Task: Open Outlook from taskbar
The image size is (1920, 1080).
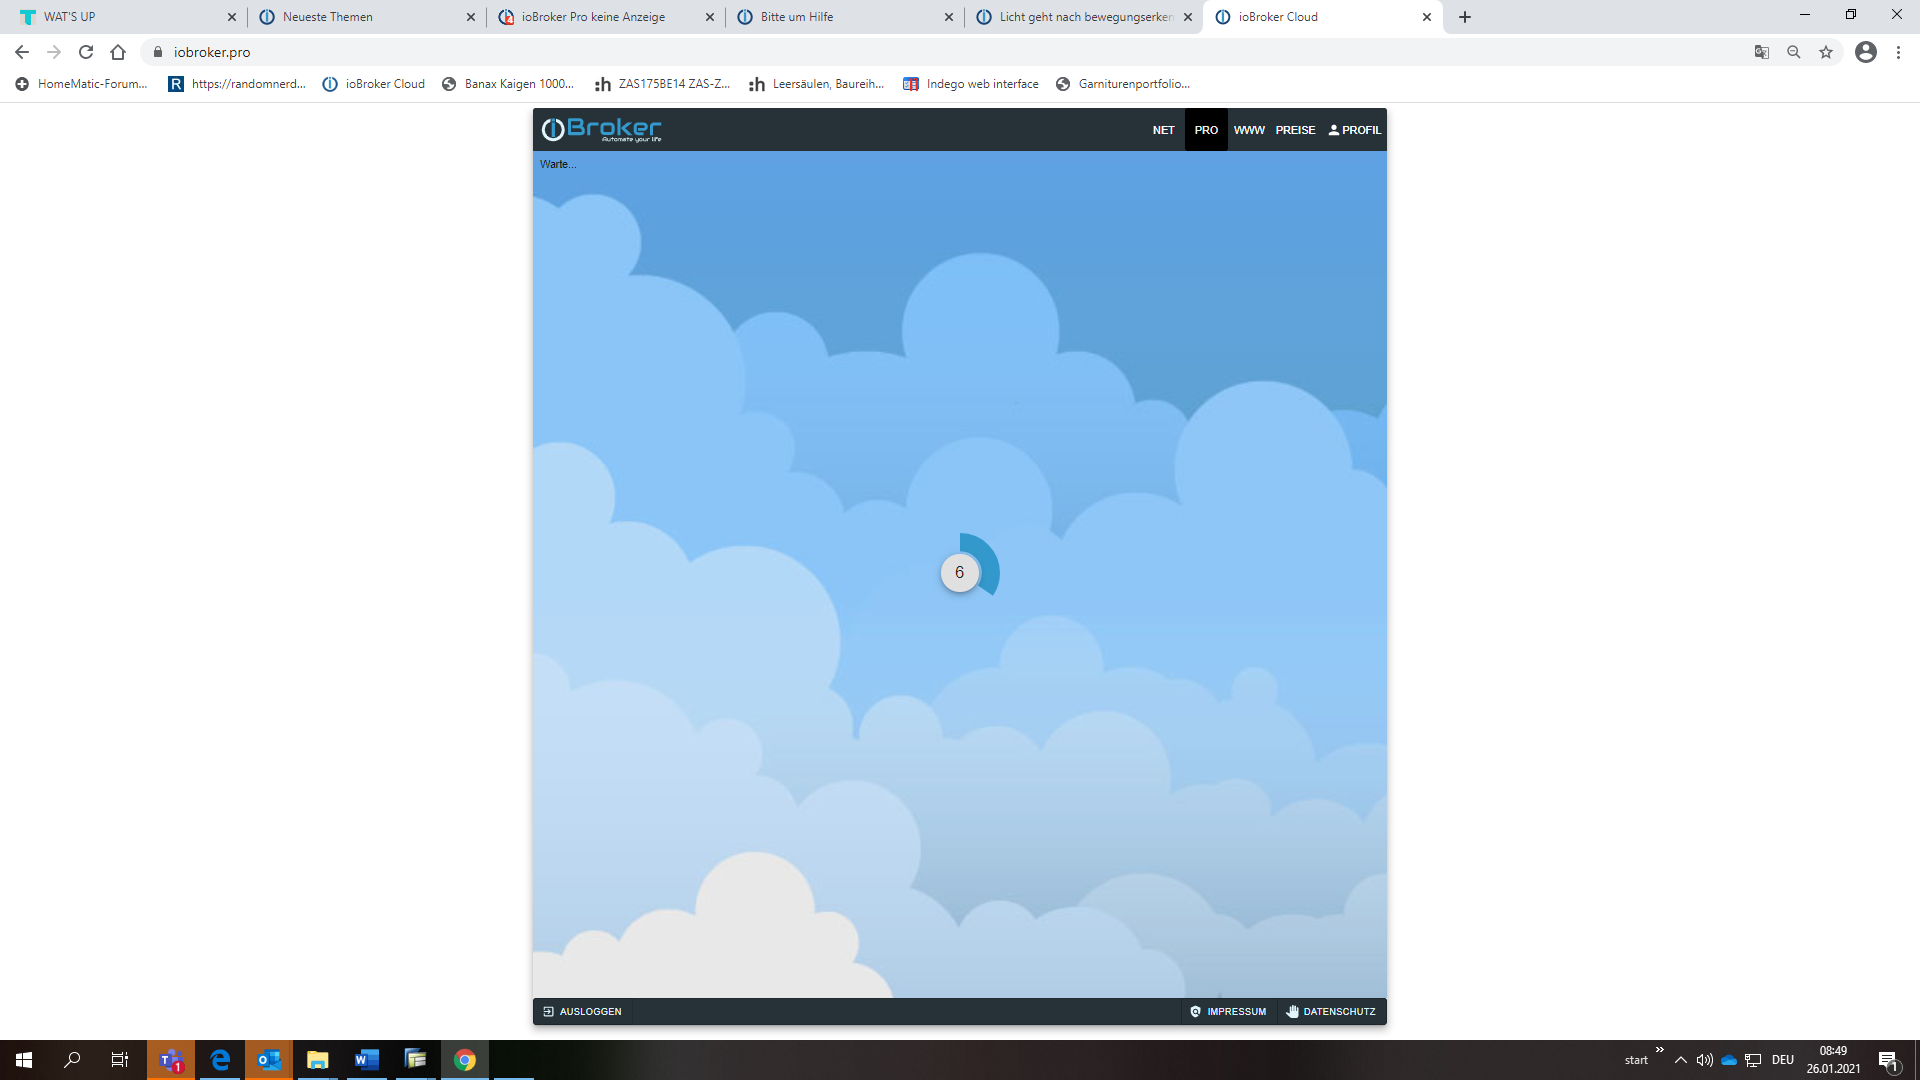Action: click(269, 1060)
